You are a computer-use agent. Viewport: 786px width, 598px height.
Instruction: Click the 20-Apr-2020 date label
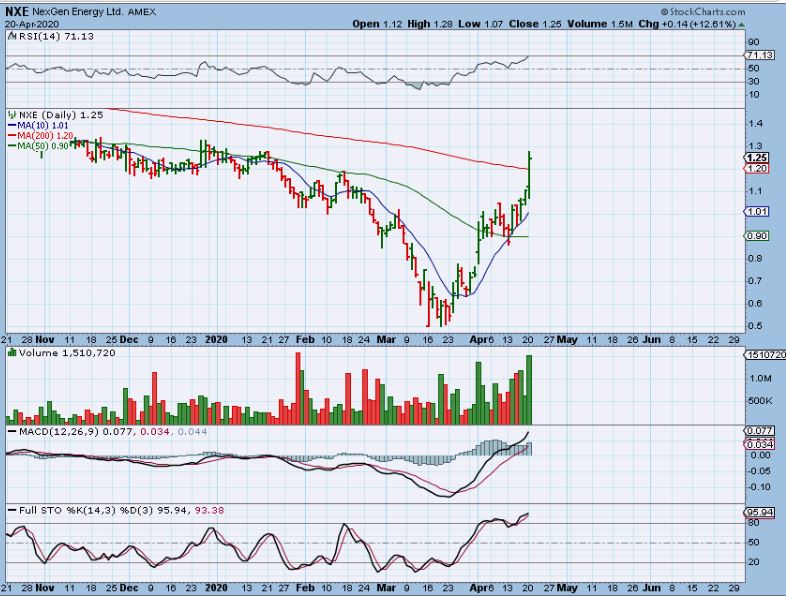(x=32, y=24)
